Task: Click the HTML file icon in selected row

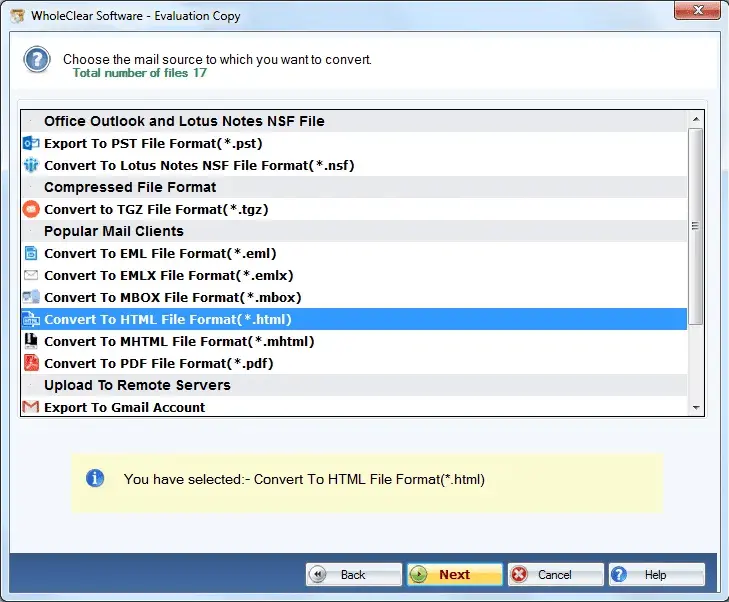Action: (x=31, y=319)
